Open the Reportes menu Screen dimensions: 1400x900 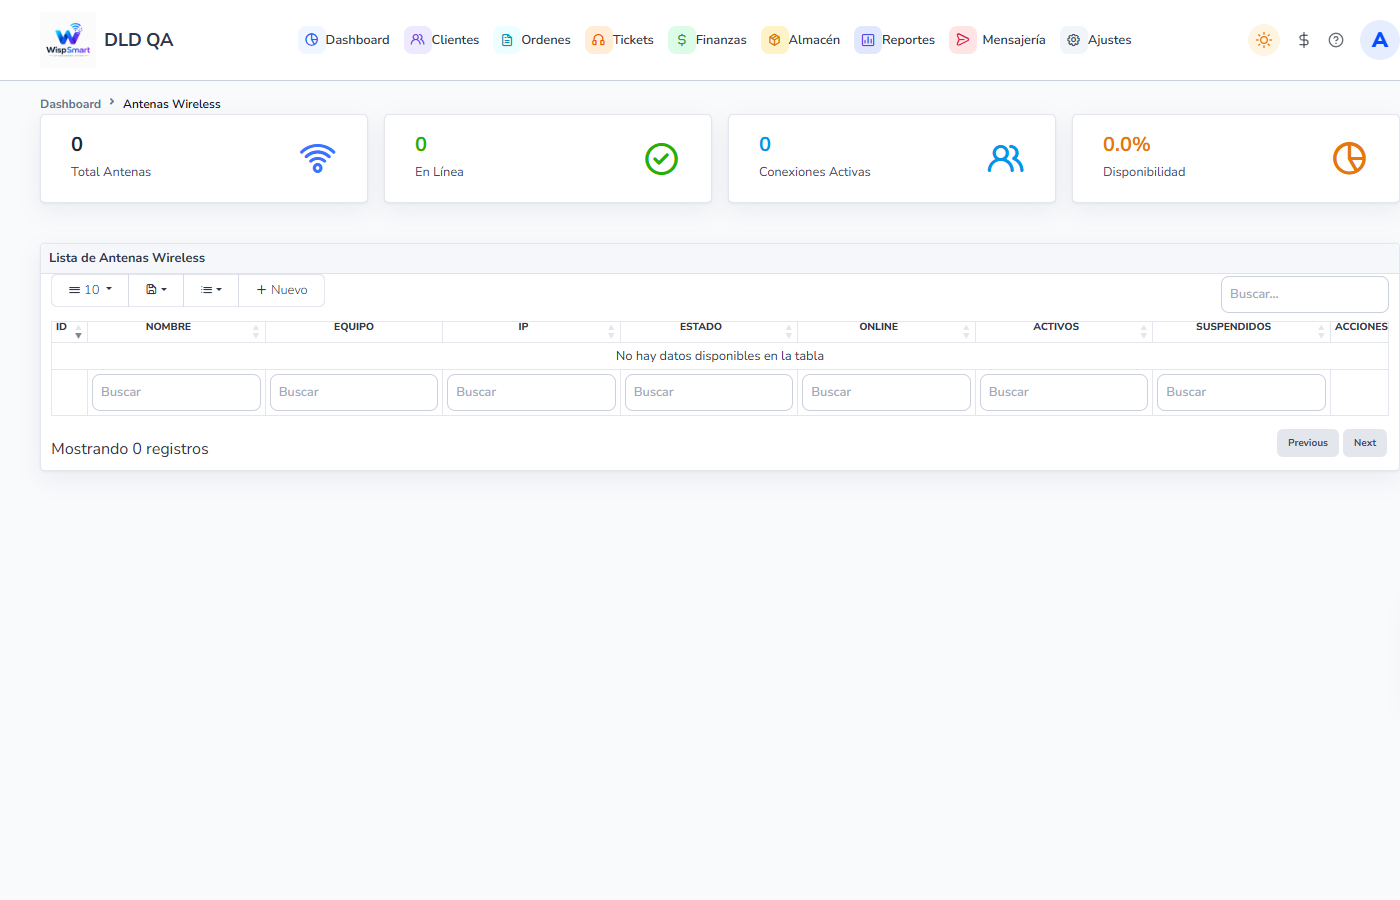pyautogui.click(x=896, y=40)
